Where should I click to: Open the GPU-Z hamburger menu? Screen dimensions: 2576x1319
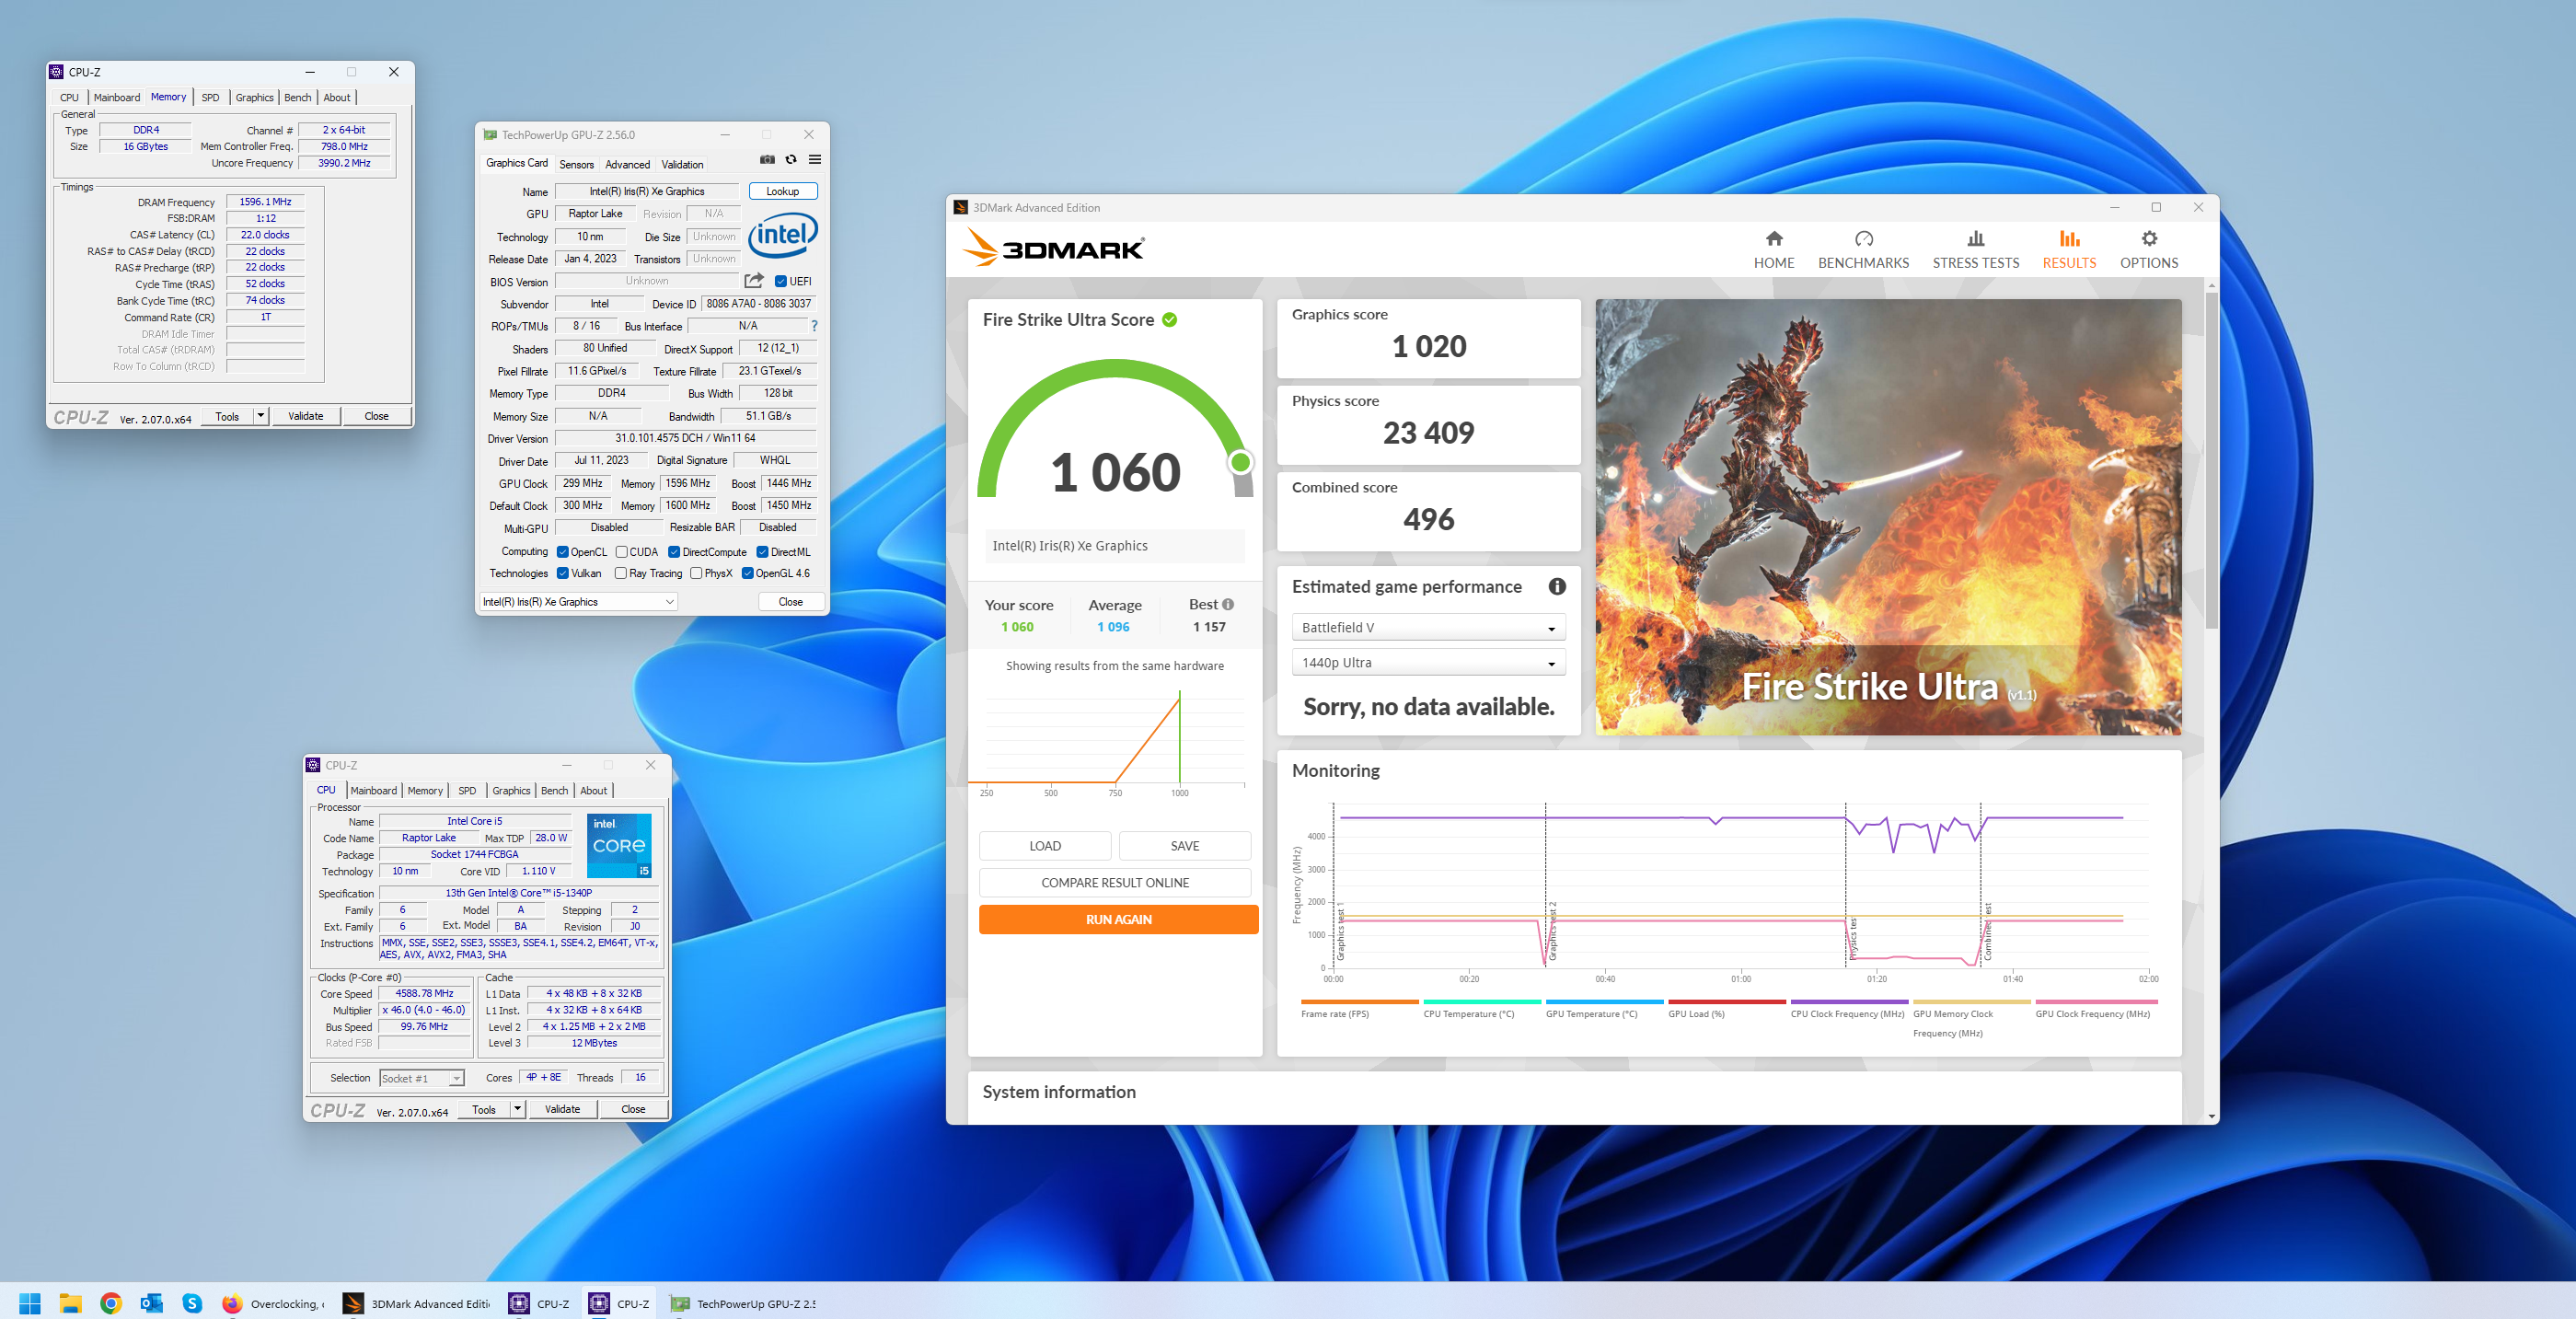coord(815,160)
